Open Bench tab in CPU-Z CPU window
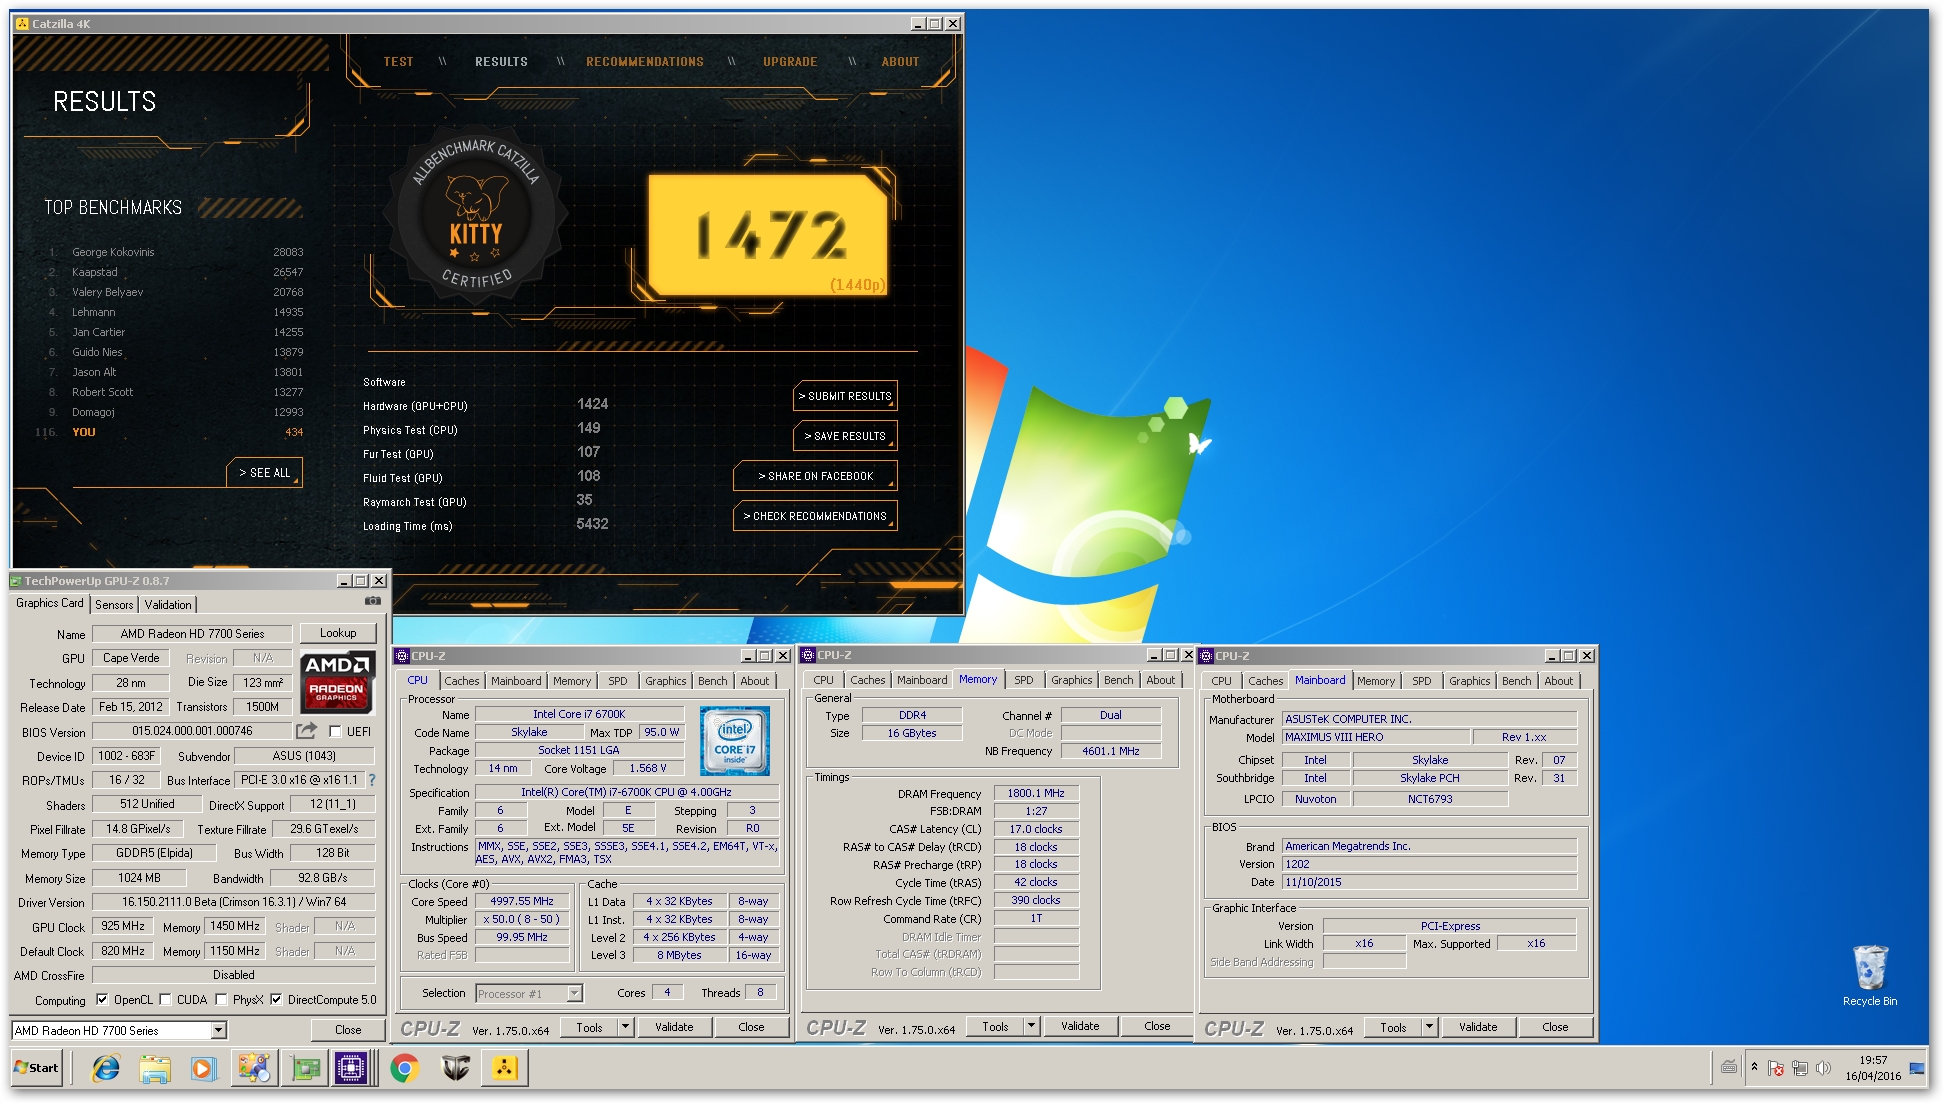This screenshot has height=1103, width=1943. point(713,681)
